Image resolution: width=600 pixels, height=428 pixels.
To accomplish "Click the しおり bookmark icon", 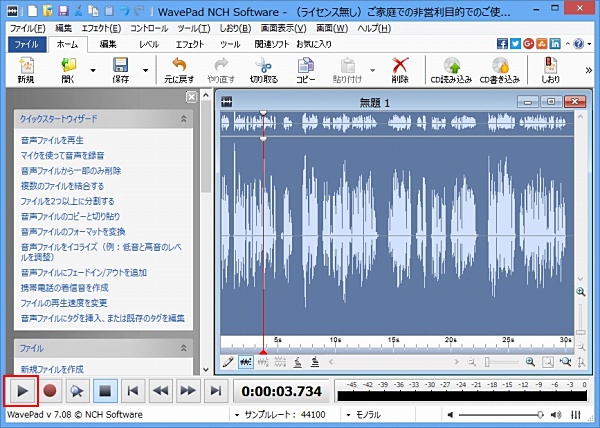I will coord(550,70).
